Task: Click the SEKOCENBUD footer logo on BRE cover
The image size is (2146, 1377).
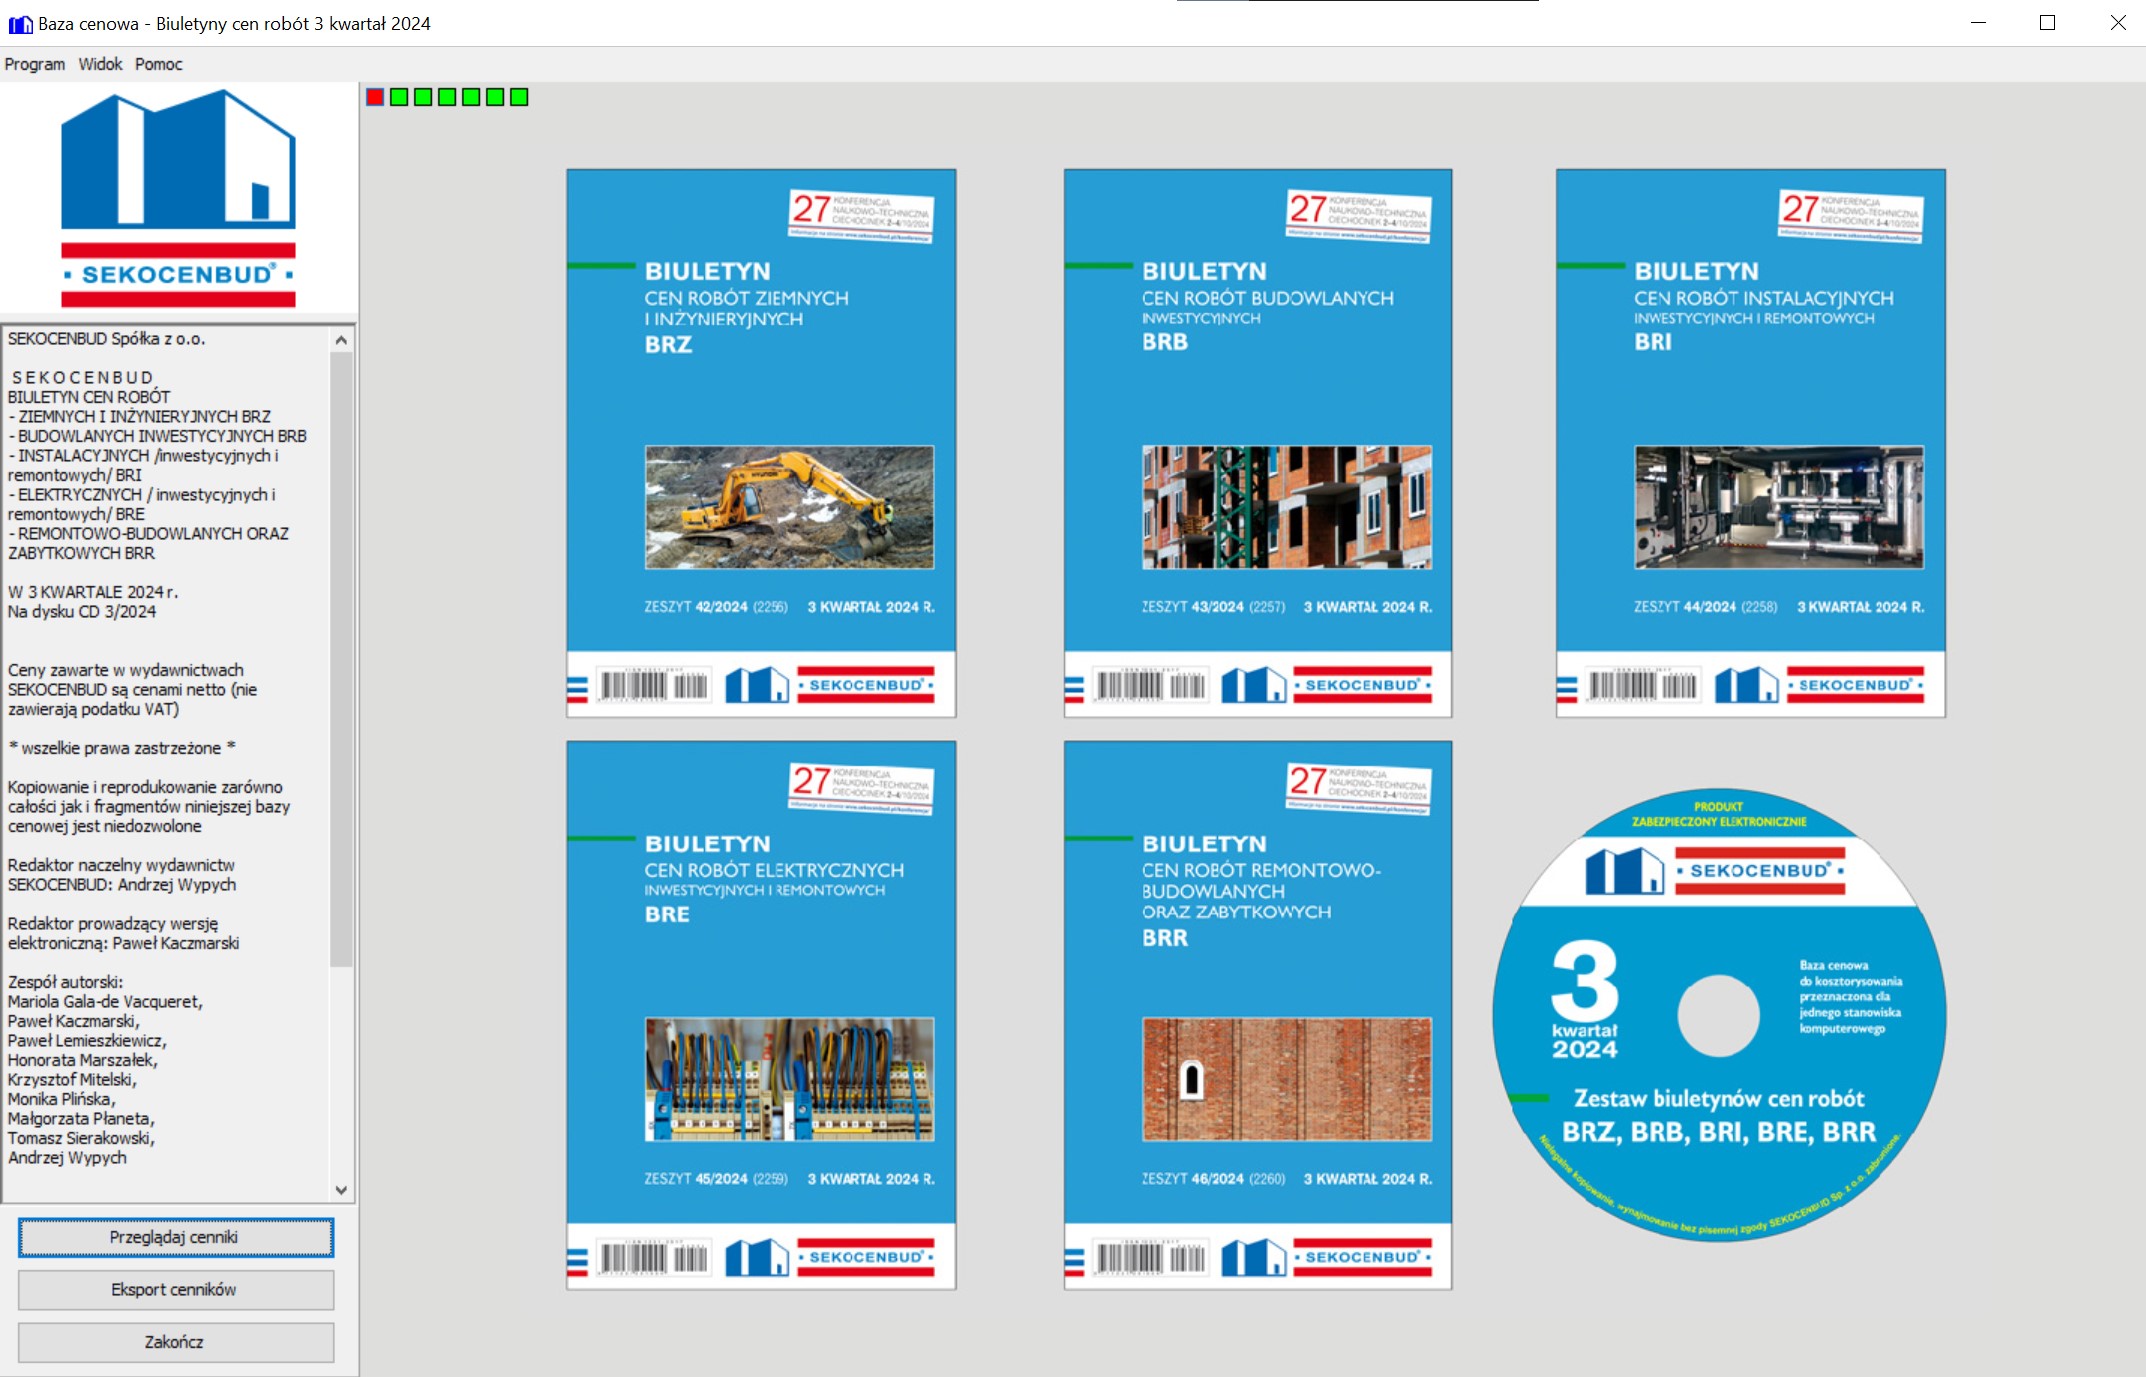Action: click(x=830, y=1257)
